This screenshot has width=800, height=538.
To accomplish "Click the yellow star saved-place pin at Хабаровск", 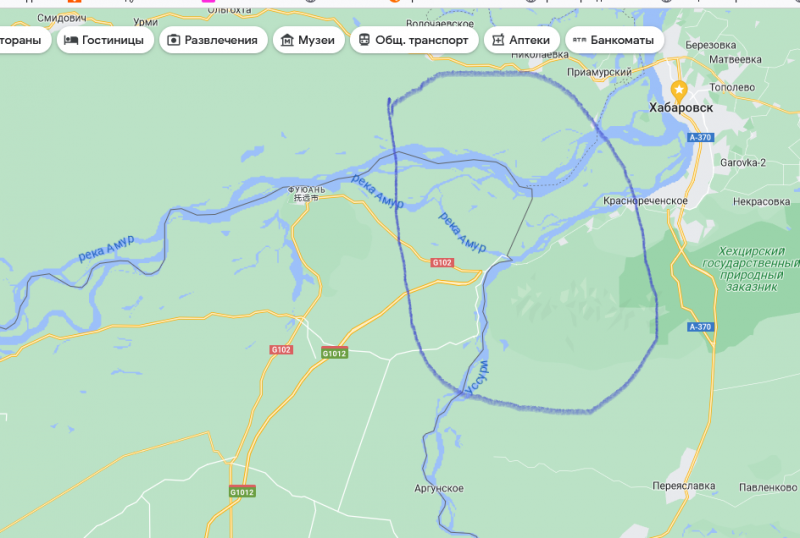I will 679,91.
